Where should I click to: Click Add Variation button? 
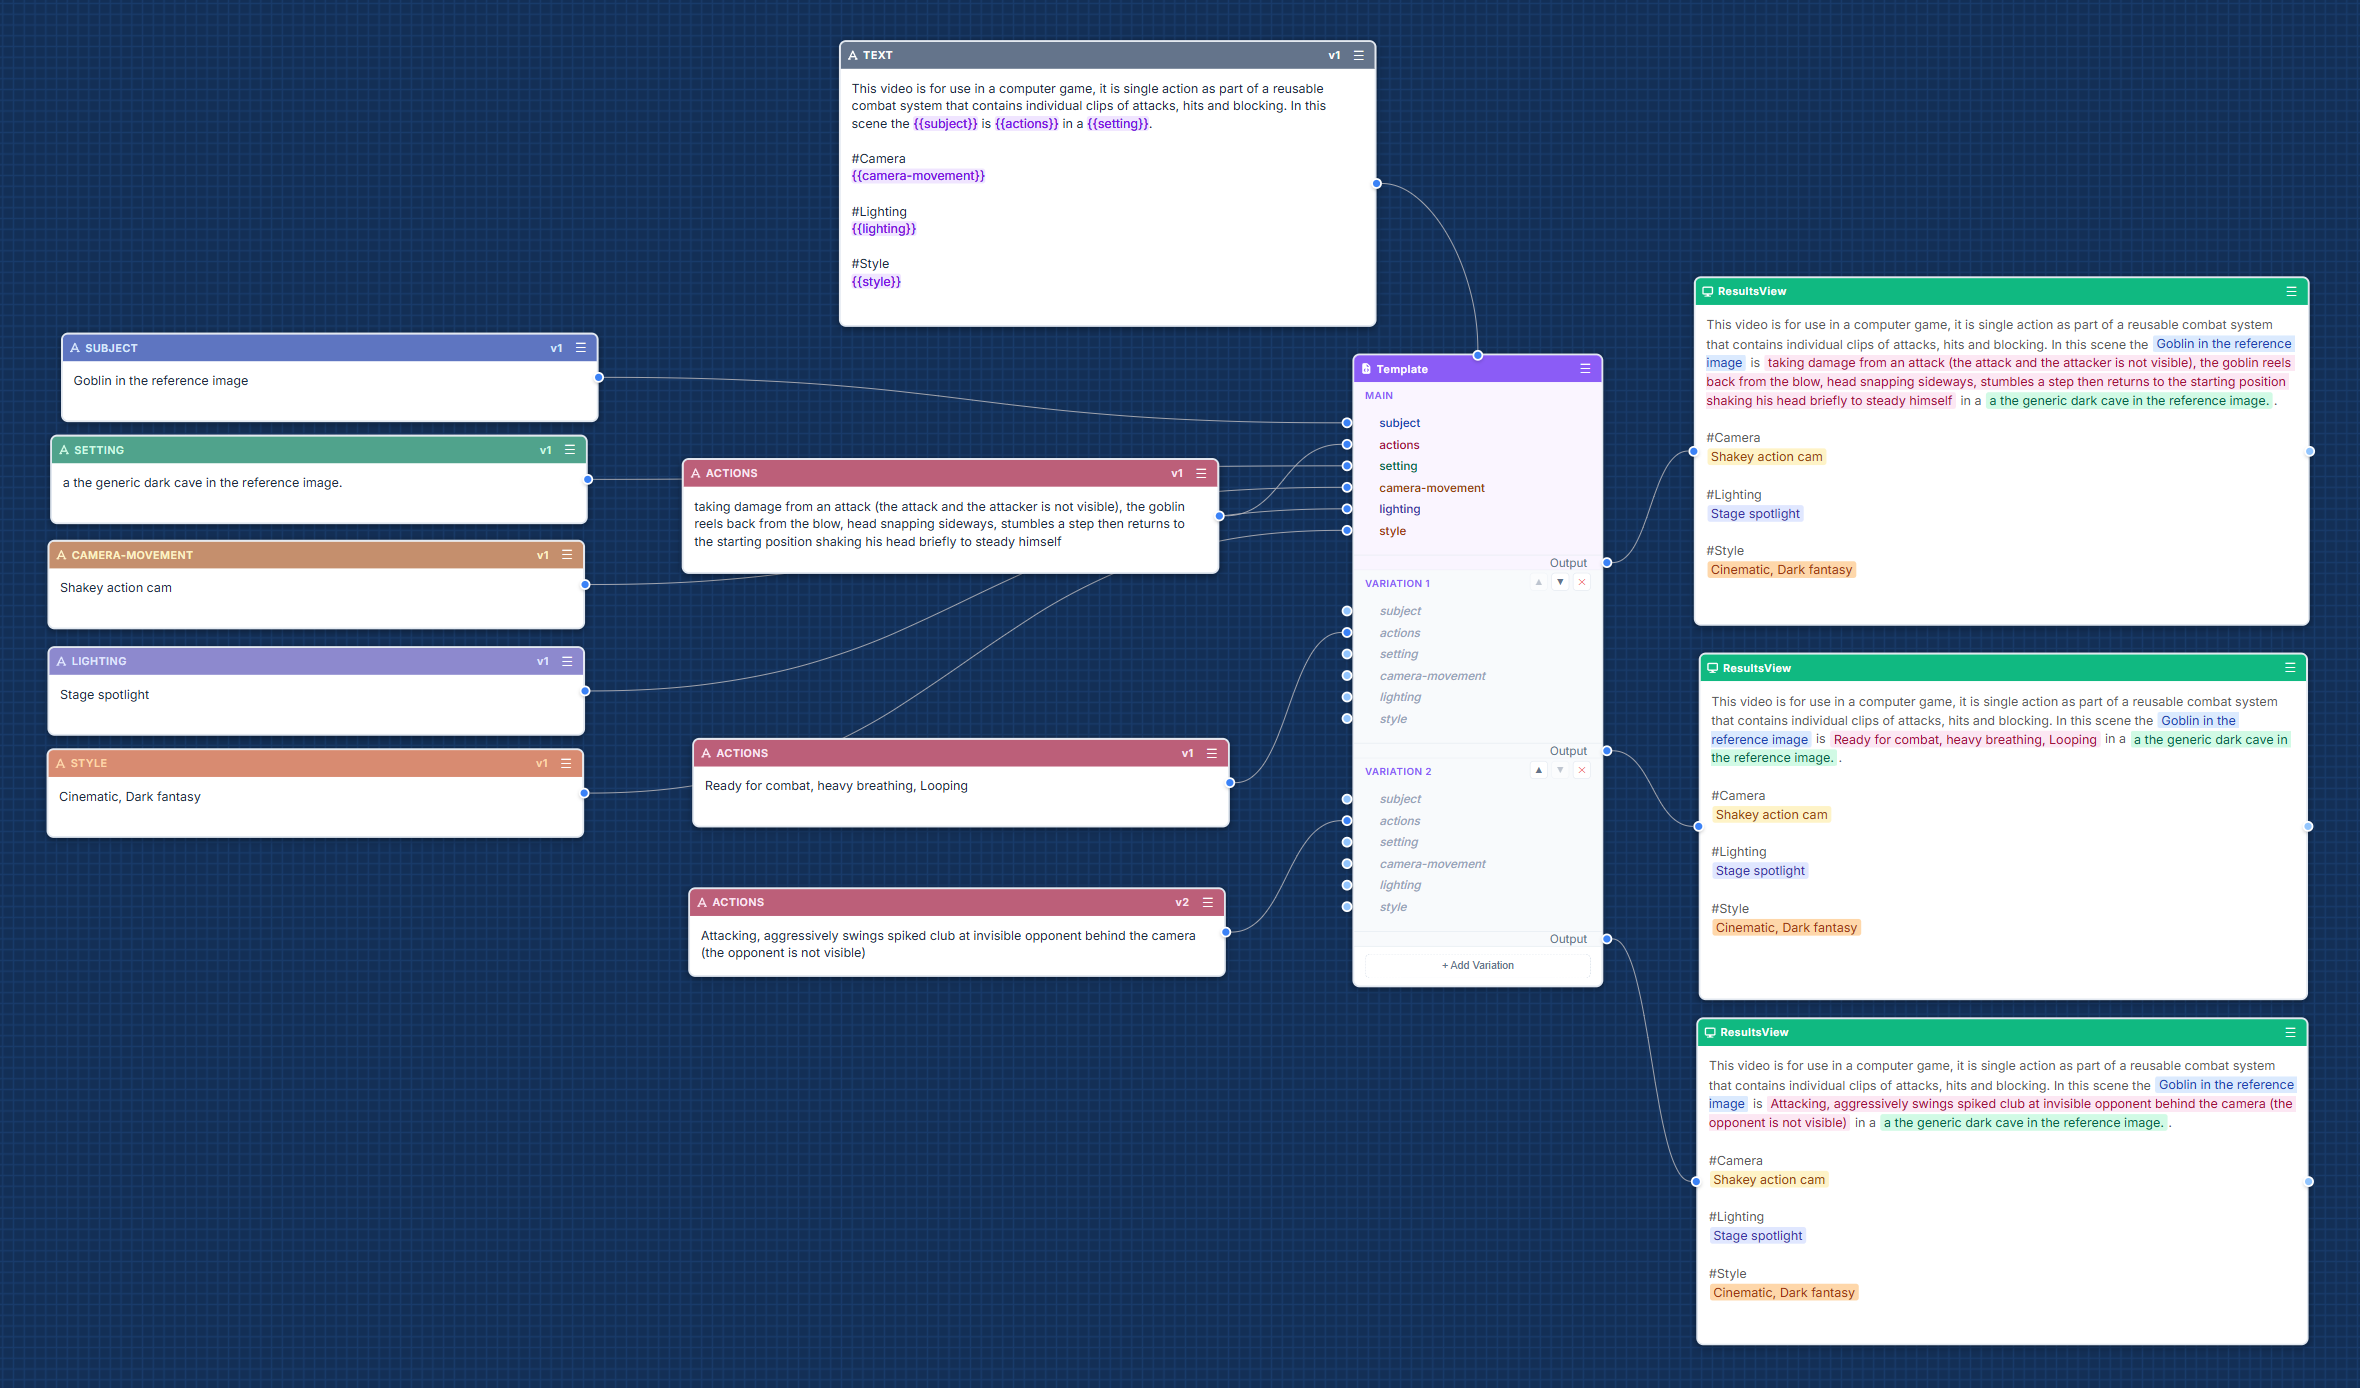coord(1477,965)
